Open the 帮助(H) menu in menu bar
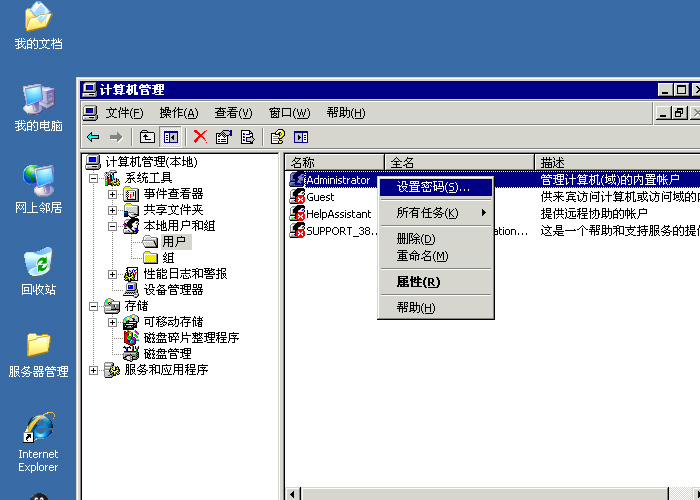The height and width of the screenshot is (500, 700). point(346,113)
